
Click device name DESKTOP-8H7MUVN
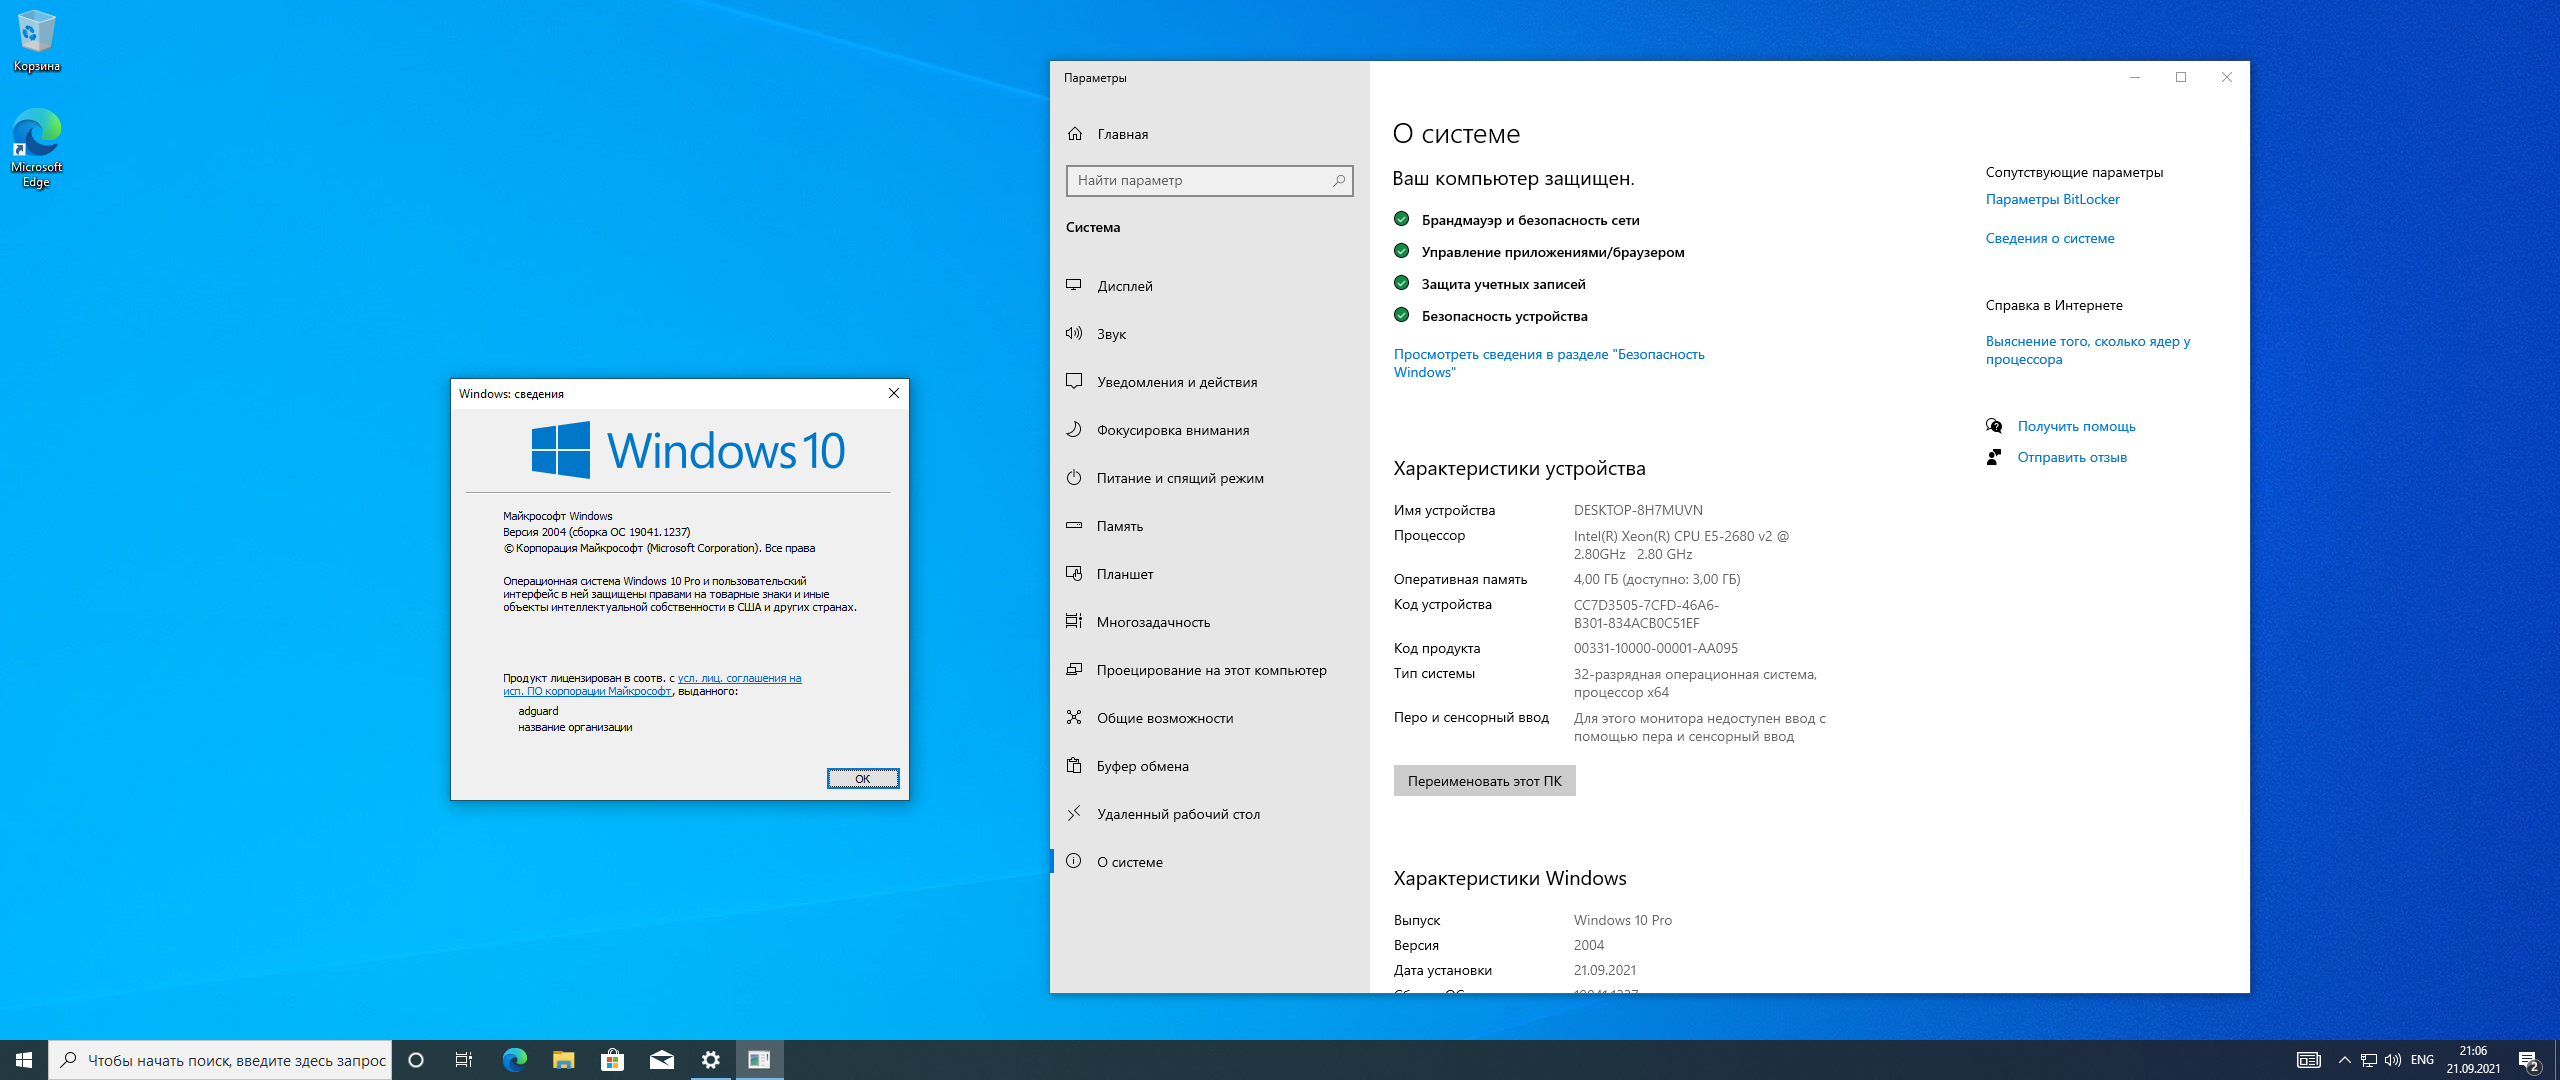pos(1638,510)
